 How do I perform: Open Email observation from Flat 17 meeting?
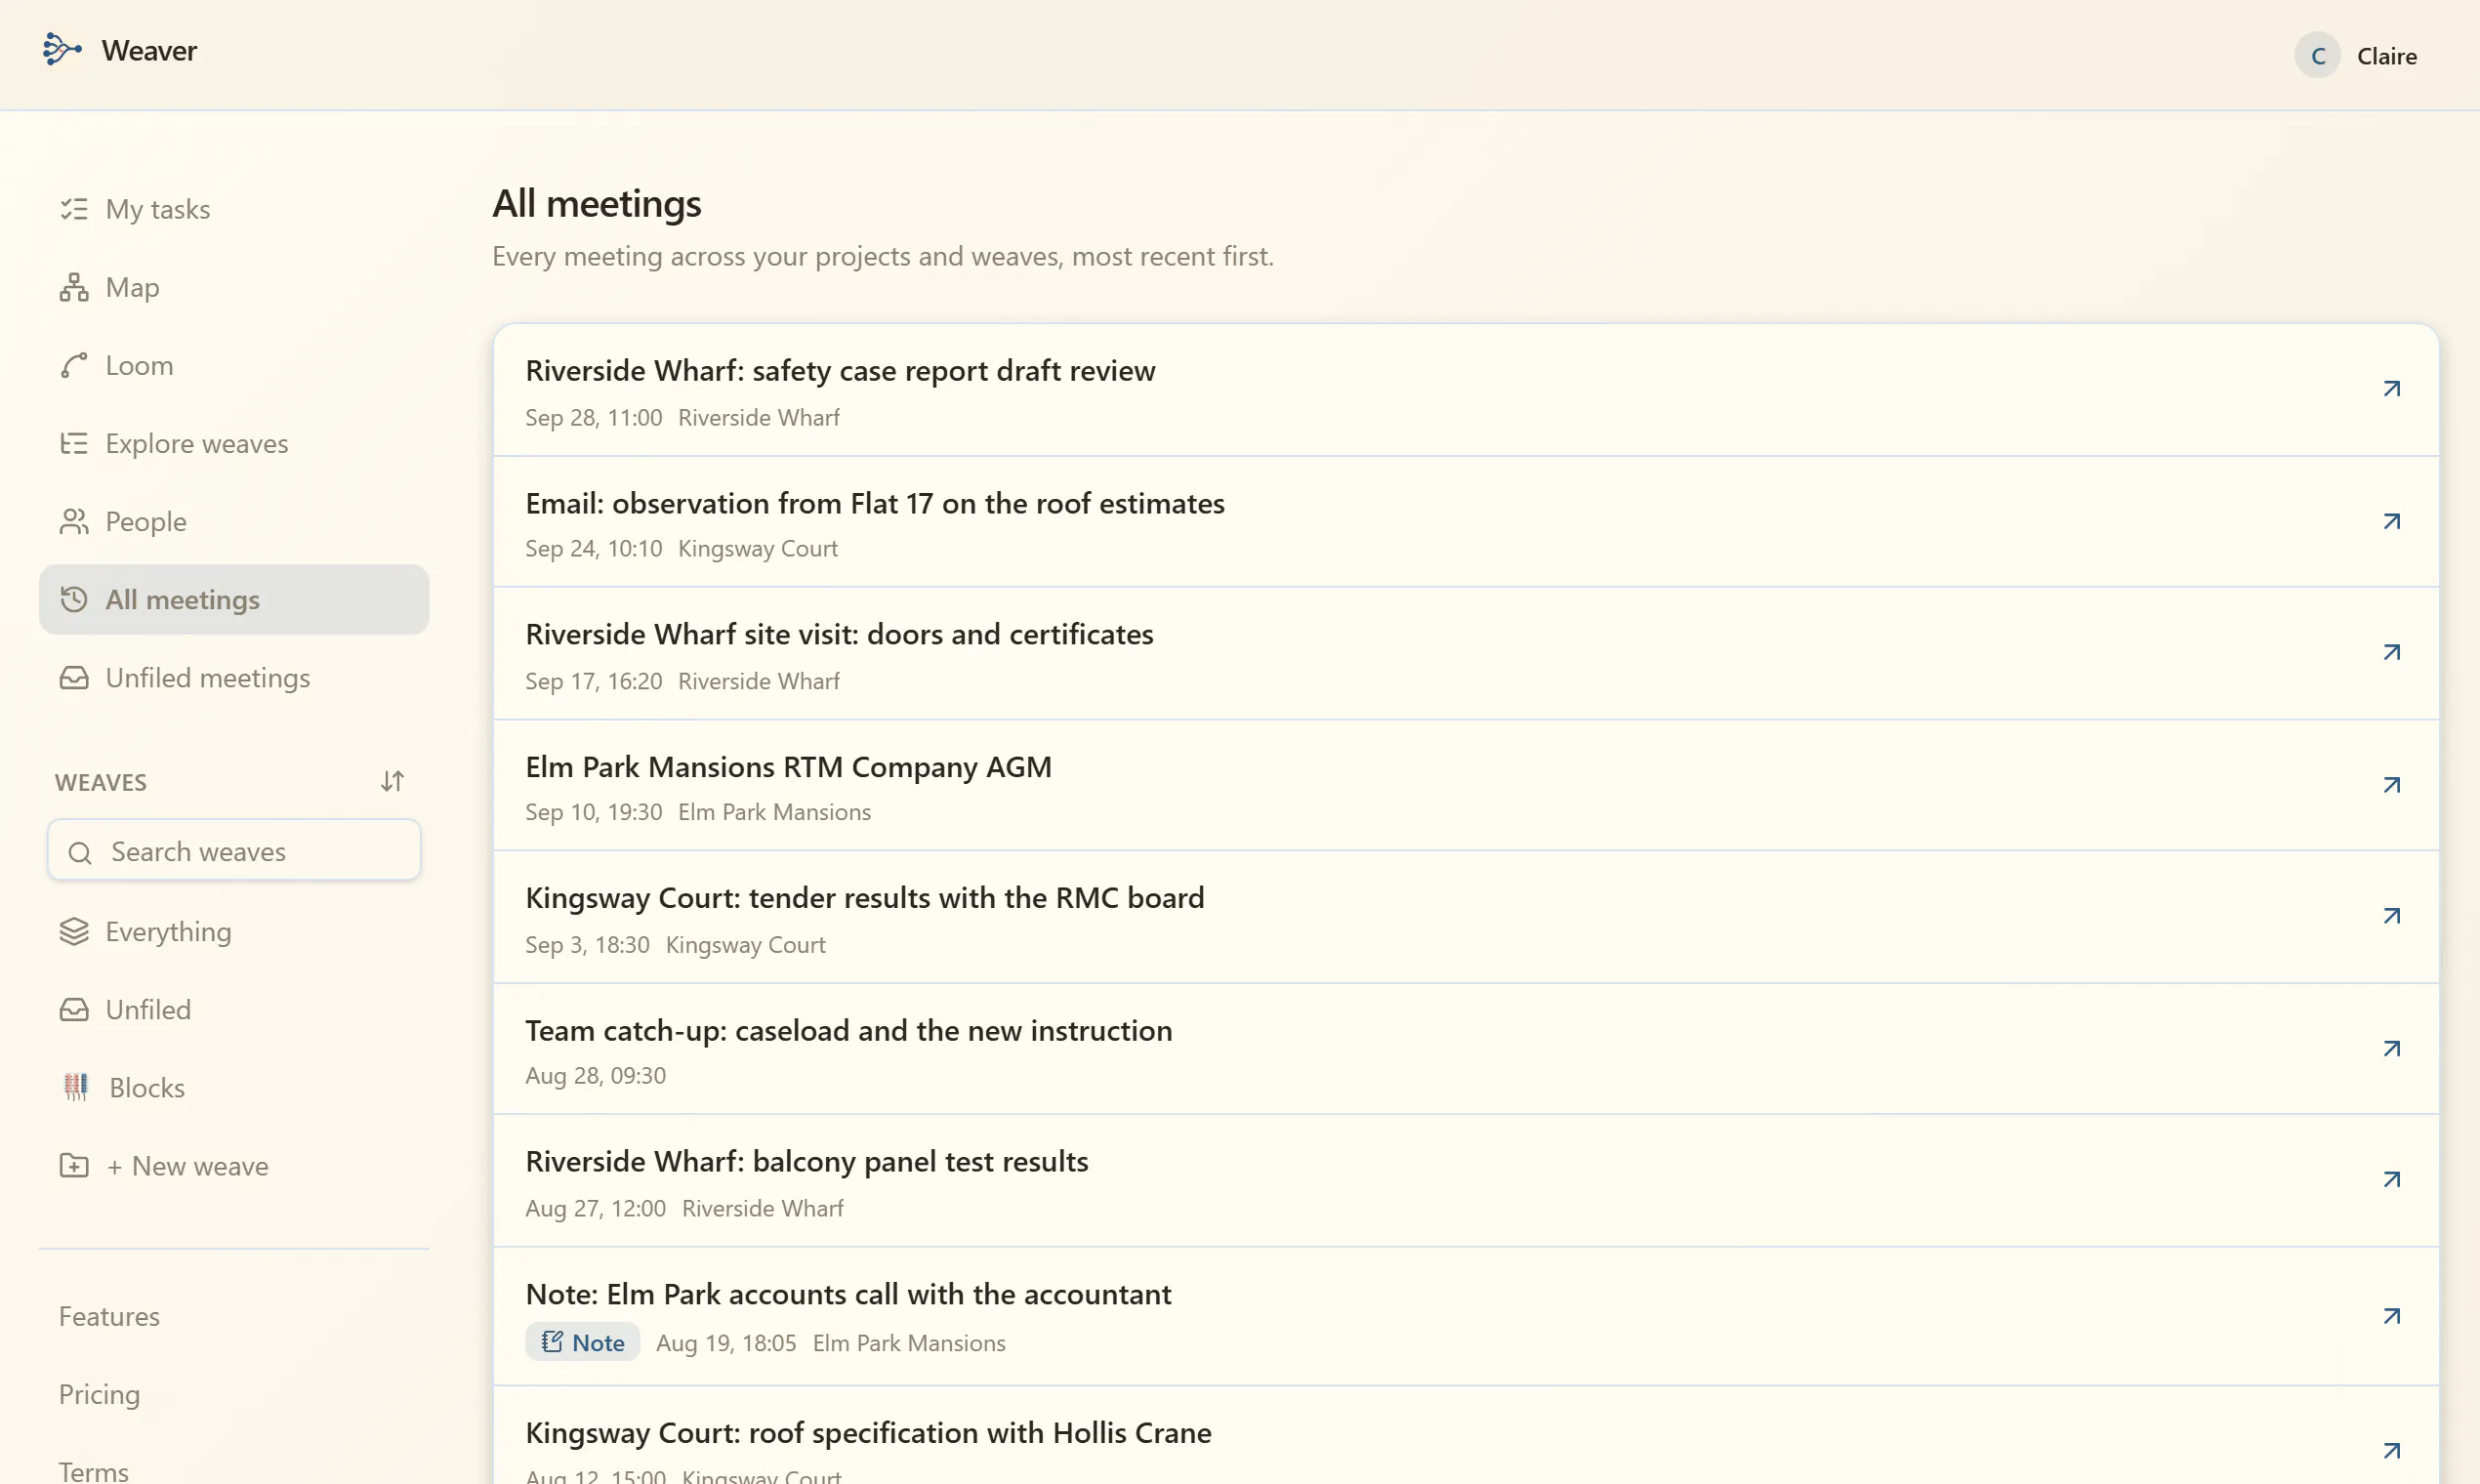point(875,503)
